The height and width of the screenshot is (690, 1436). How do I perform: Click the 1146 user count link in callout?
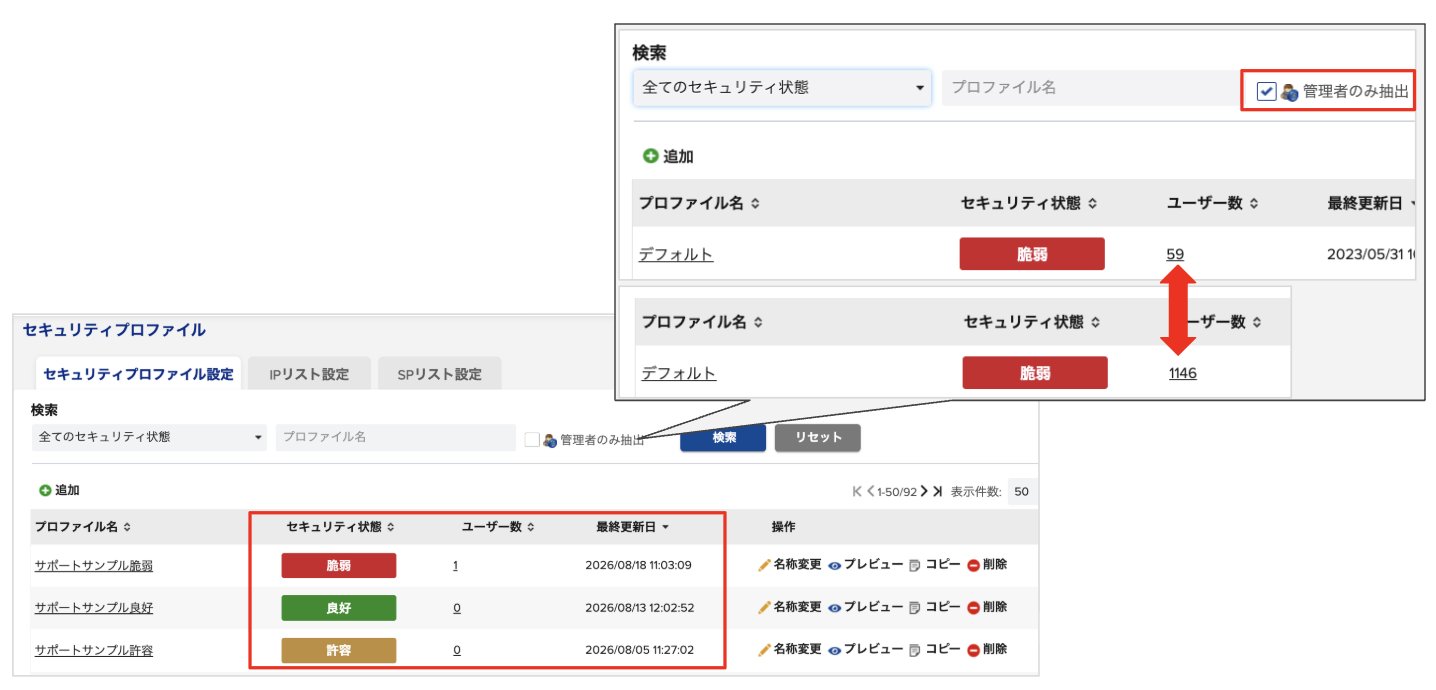(1183, 373)
